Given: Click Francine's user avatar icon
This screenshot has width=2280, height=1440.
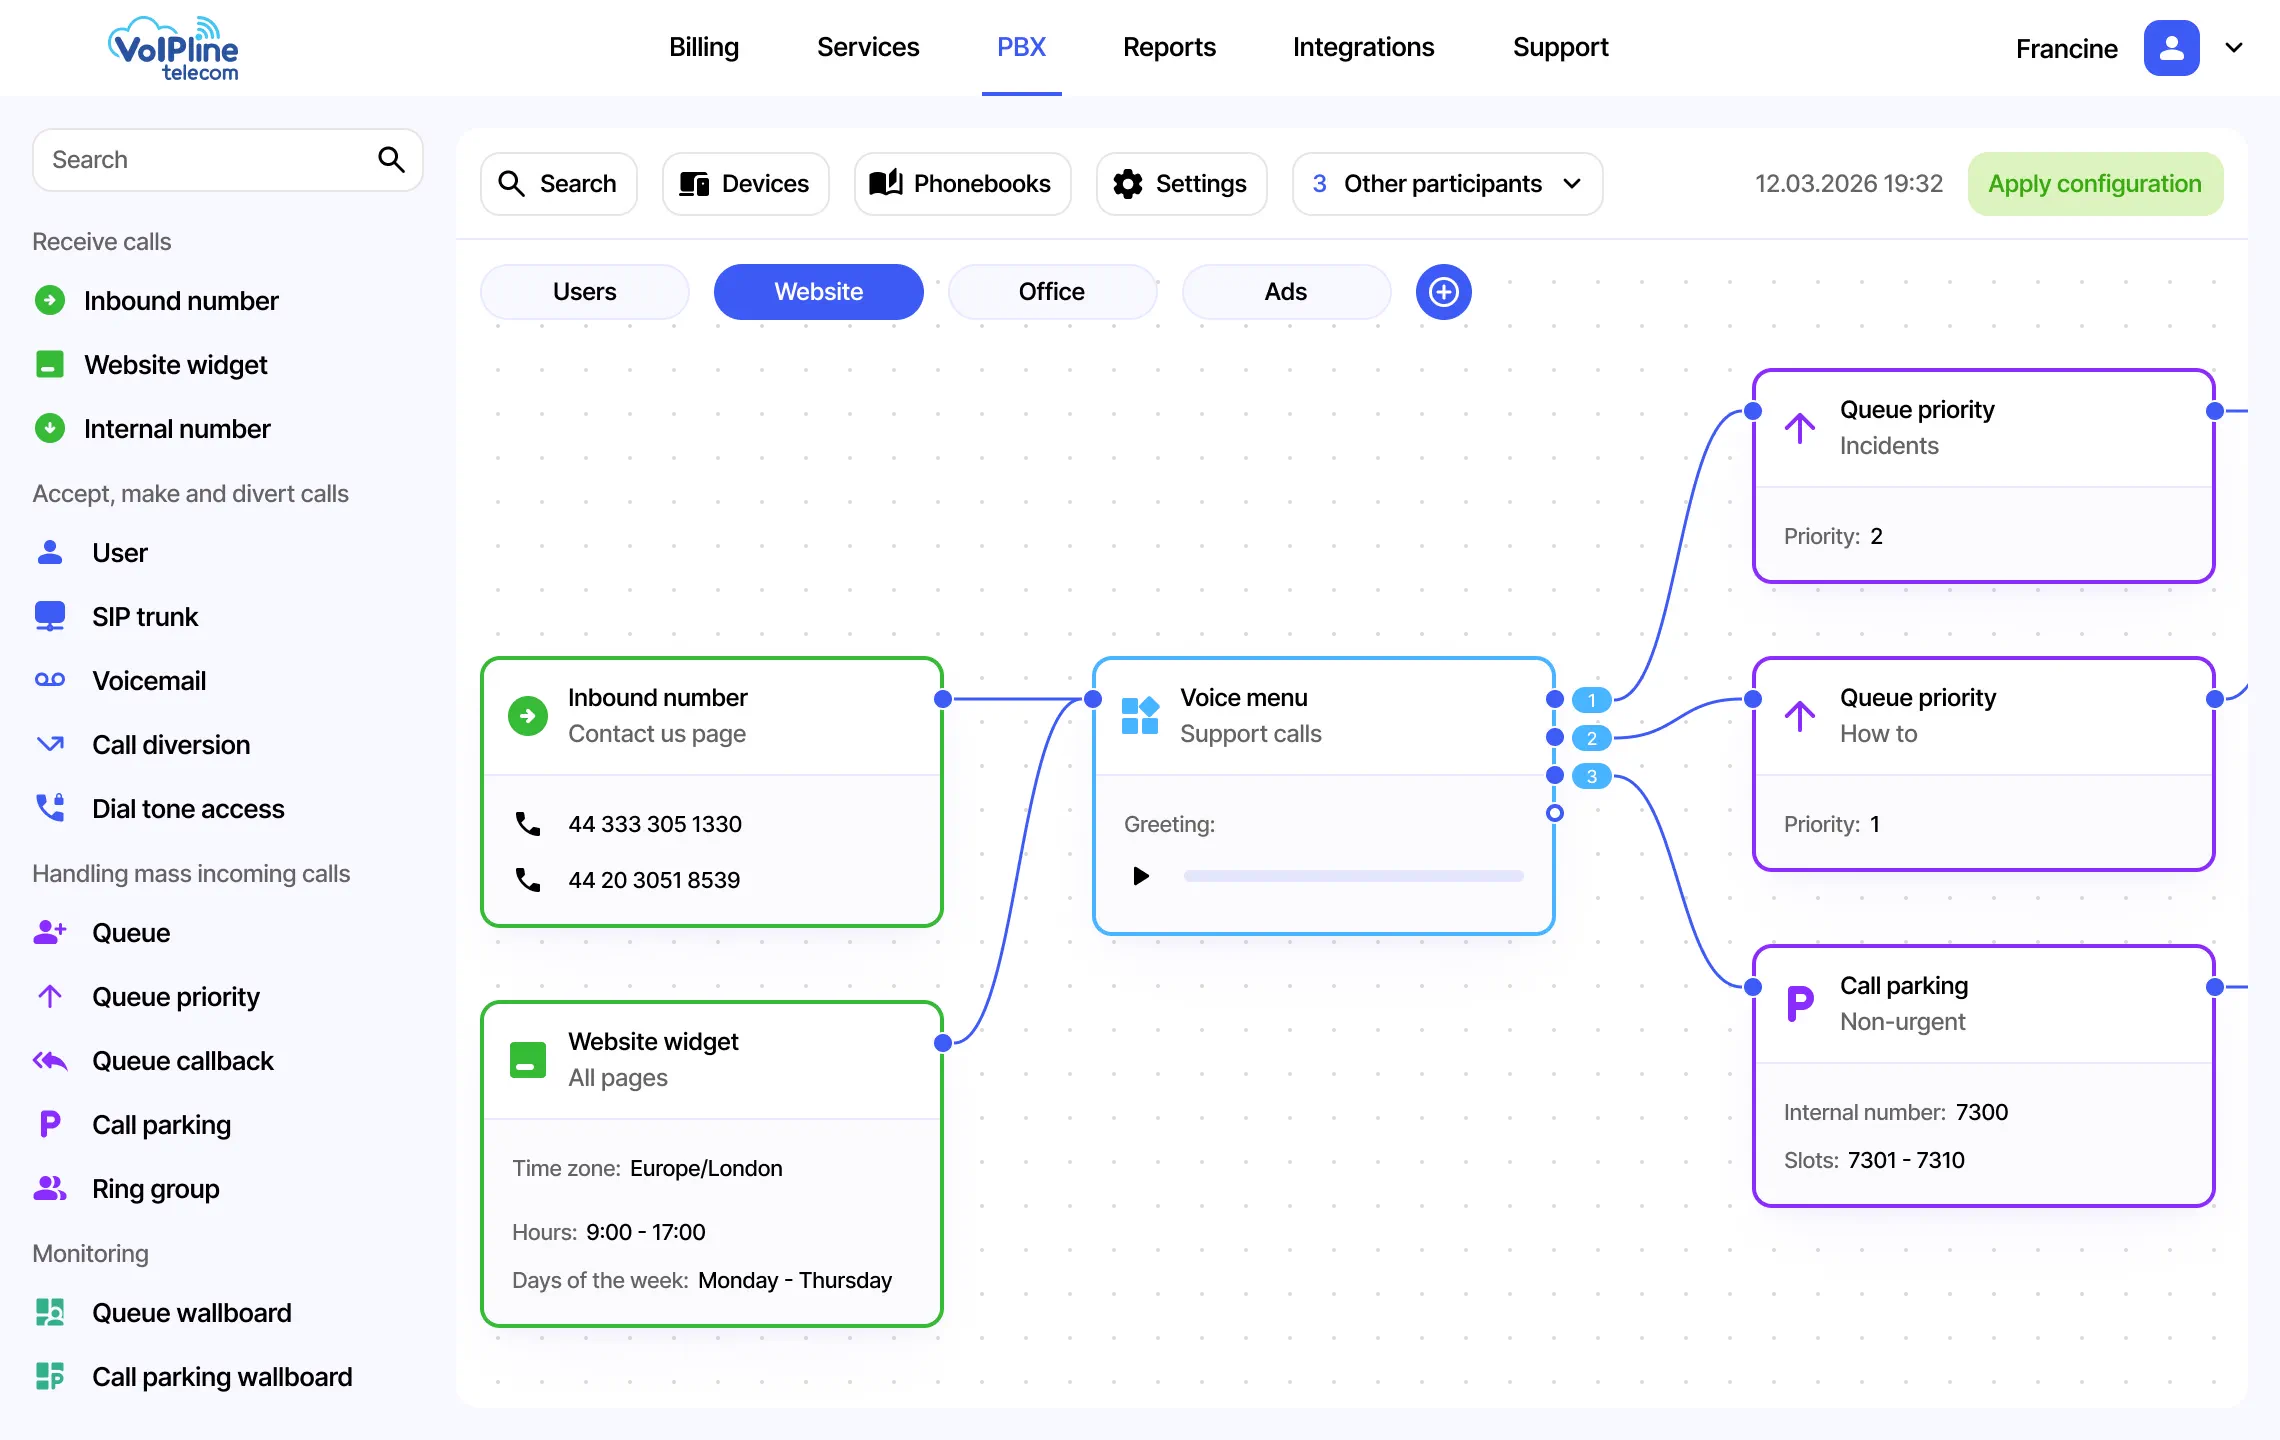Looking at the screenshot, I should (x=2171, y=48).
